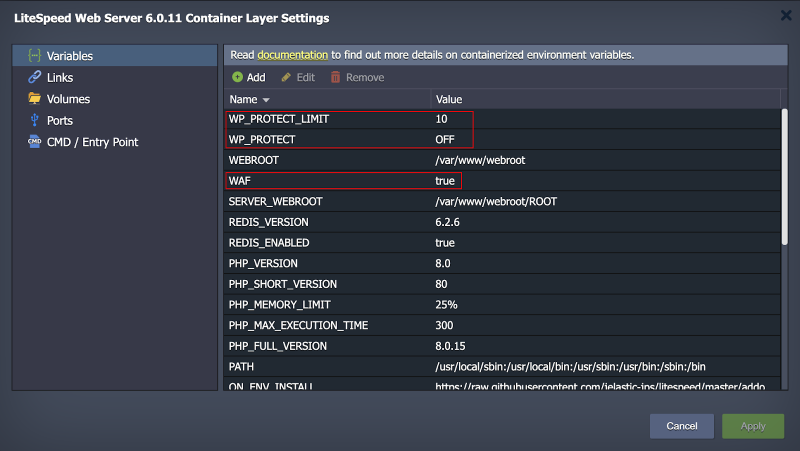
Task: Select the REDIS_VERSION variable name
Action: pos(268,222)
